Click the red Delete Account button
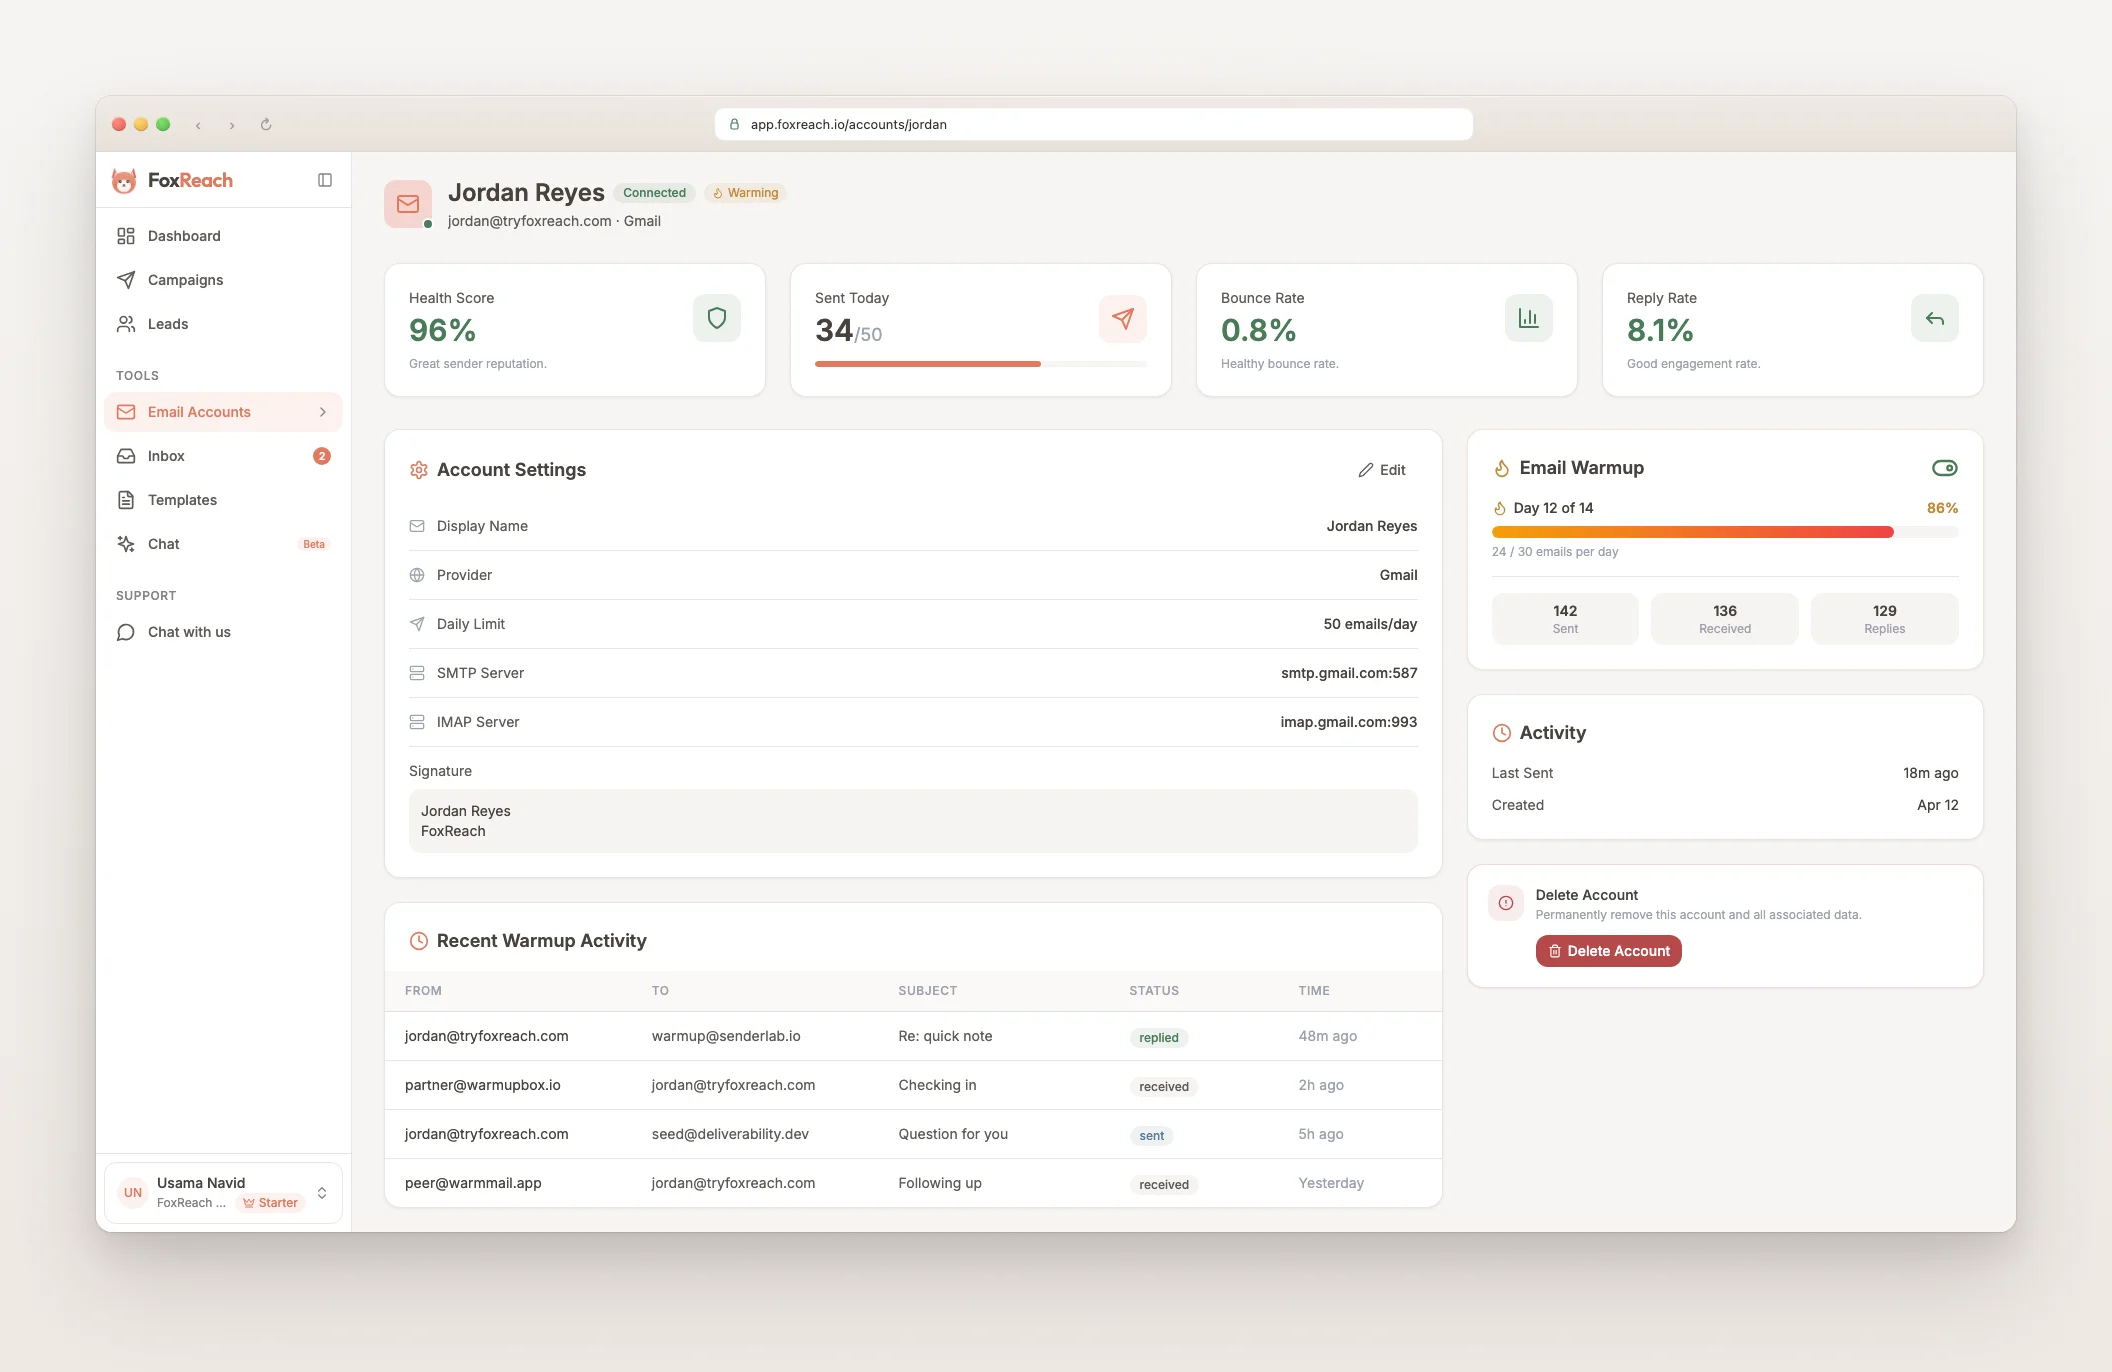The width and height of the screenshot is (2112, 1372). tap(1608, 951)
